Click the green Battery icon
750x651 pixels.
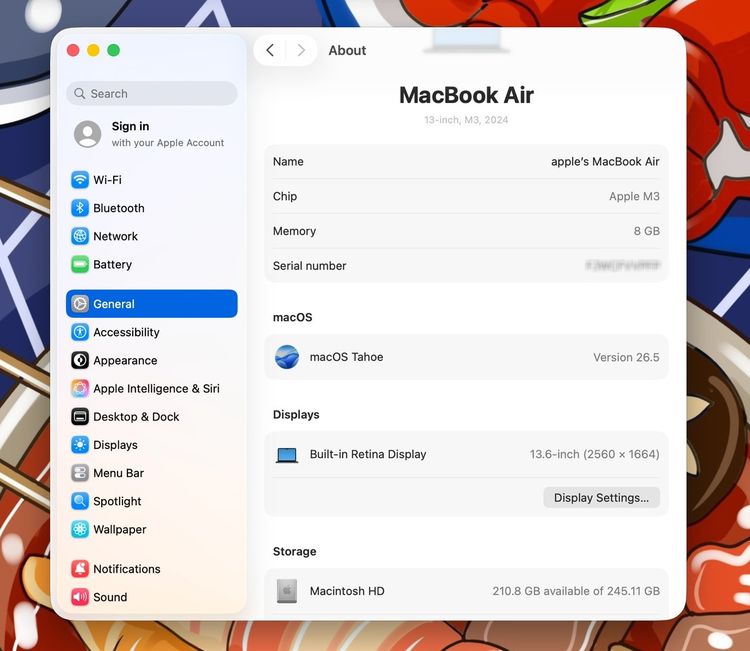click(80, 265)
